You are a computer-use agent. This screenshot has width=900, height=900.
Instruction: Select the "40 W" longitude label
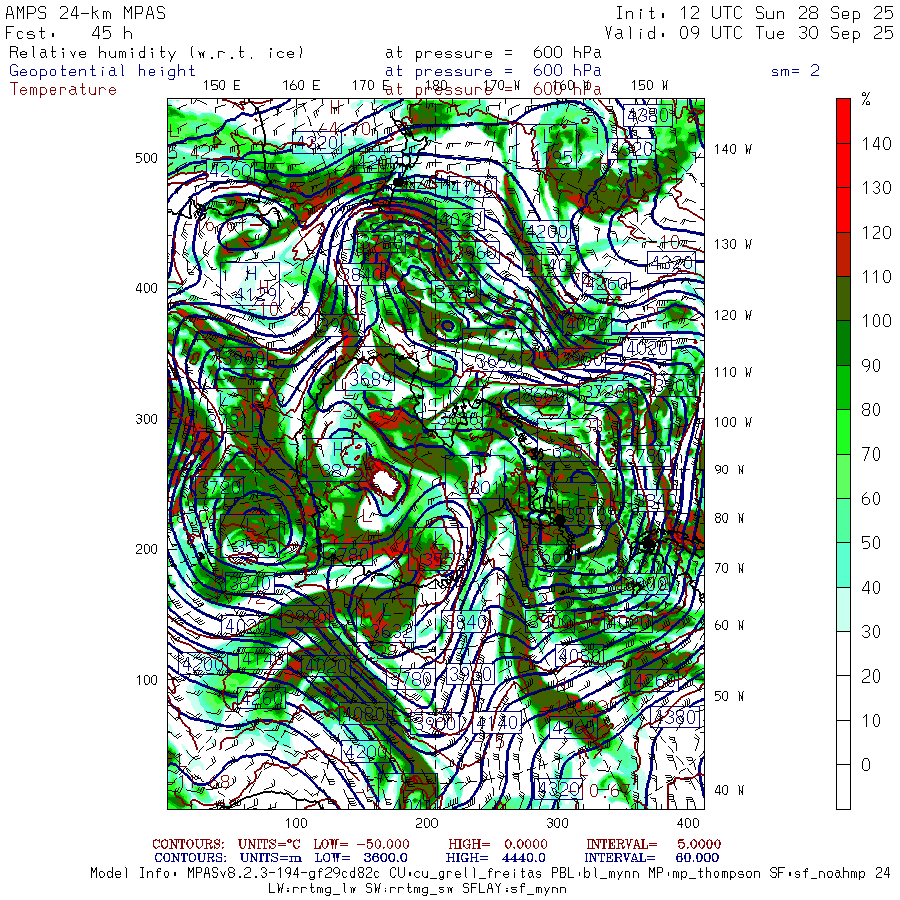click(729, 790)
